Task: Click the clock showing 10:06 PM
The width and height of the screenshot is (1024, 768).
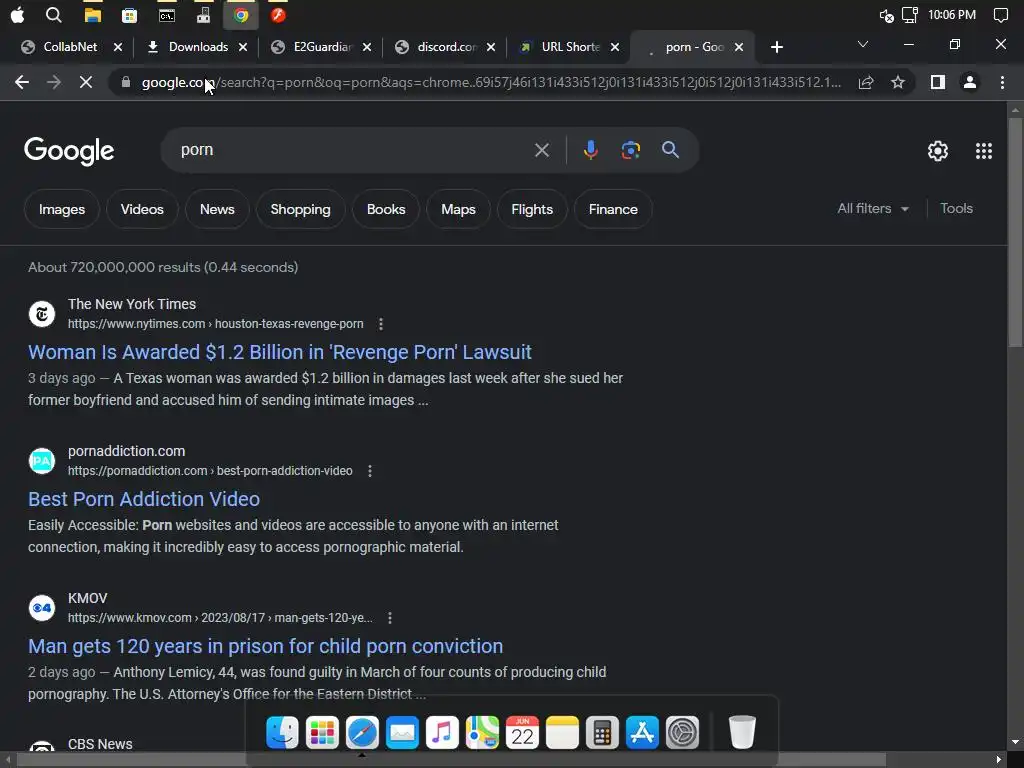Action: click(952, 15)
